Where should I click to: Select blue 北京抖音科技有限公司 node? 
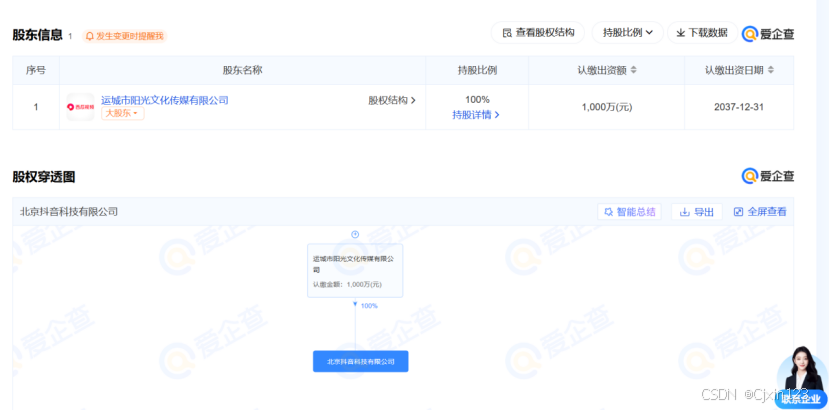[x=361, y=361]
